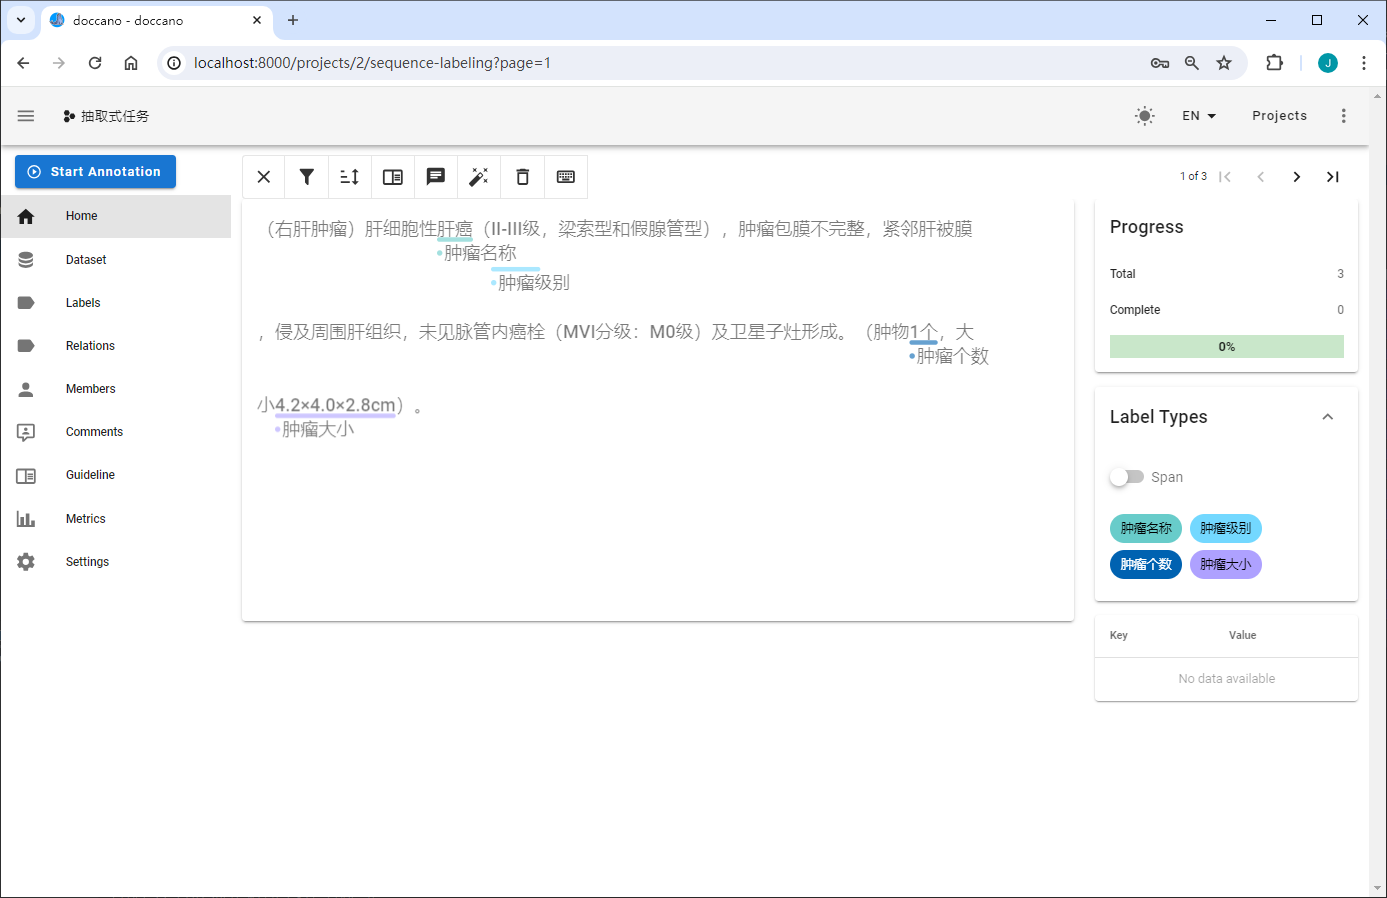Image resolution: width=1387 pixels, height=898 pixels.
Task: Open the comment icon in toolbar
Action: 436,177
